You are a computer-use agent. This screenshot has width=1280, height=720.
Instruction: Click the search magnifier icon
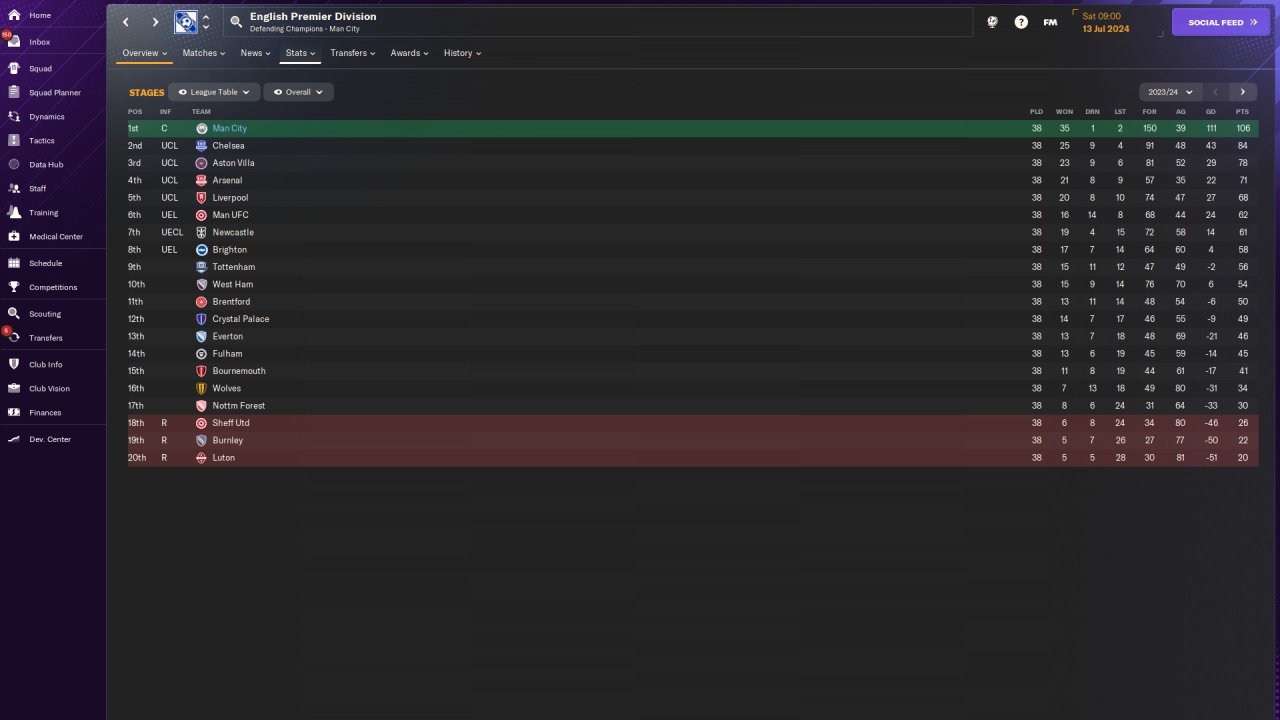[236, 22]
